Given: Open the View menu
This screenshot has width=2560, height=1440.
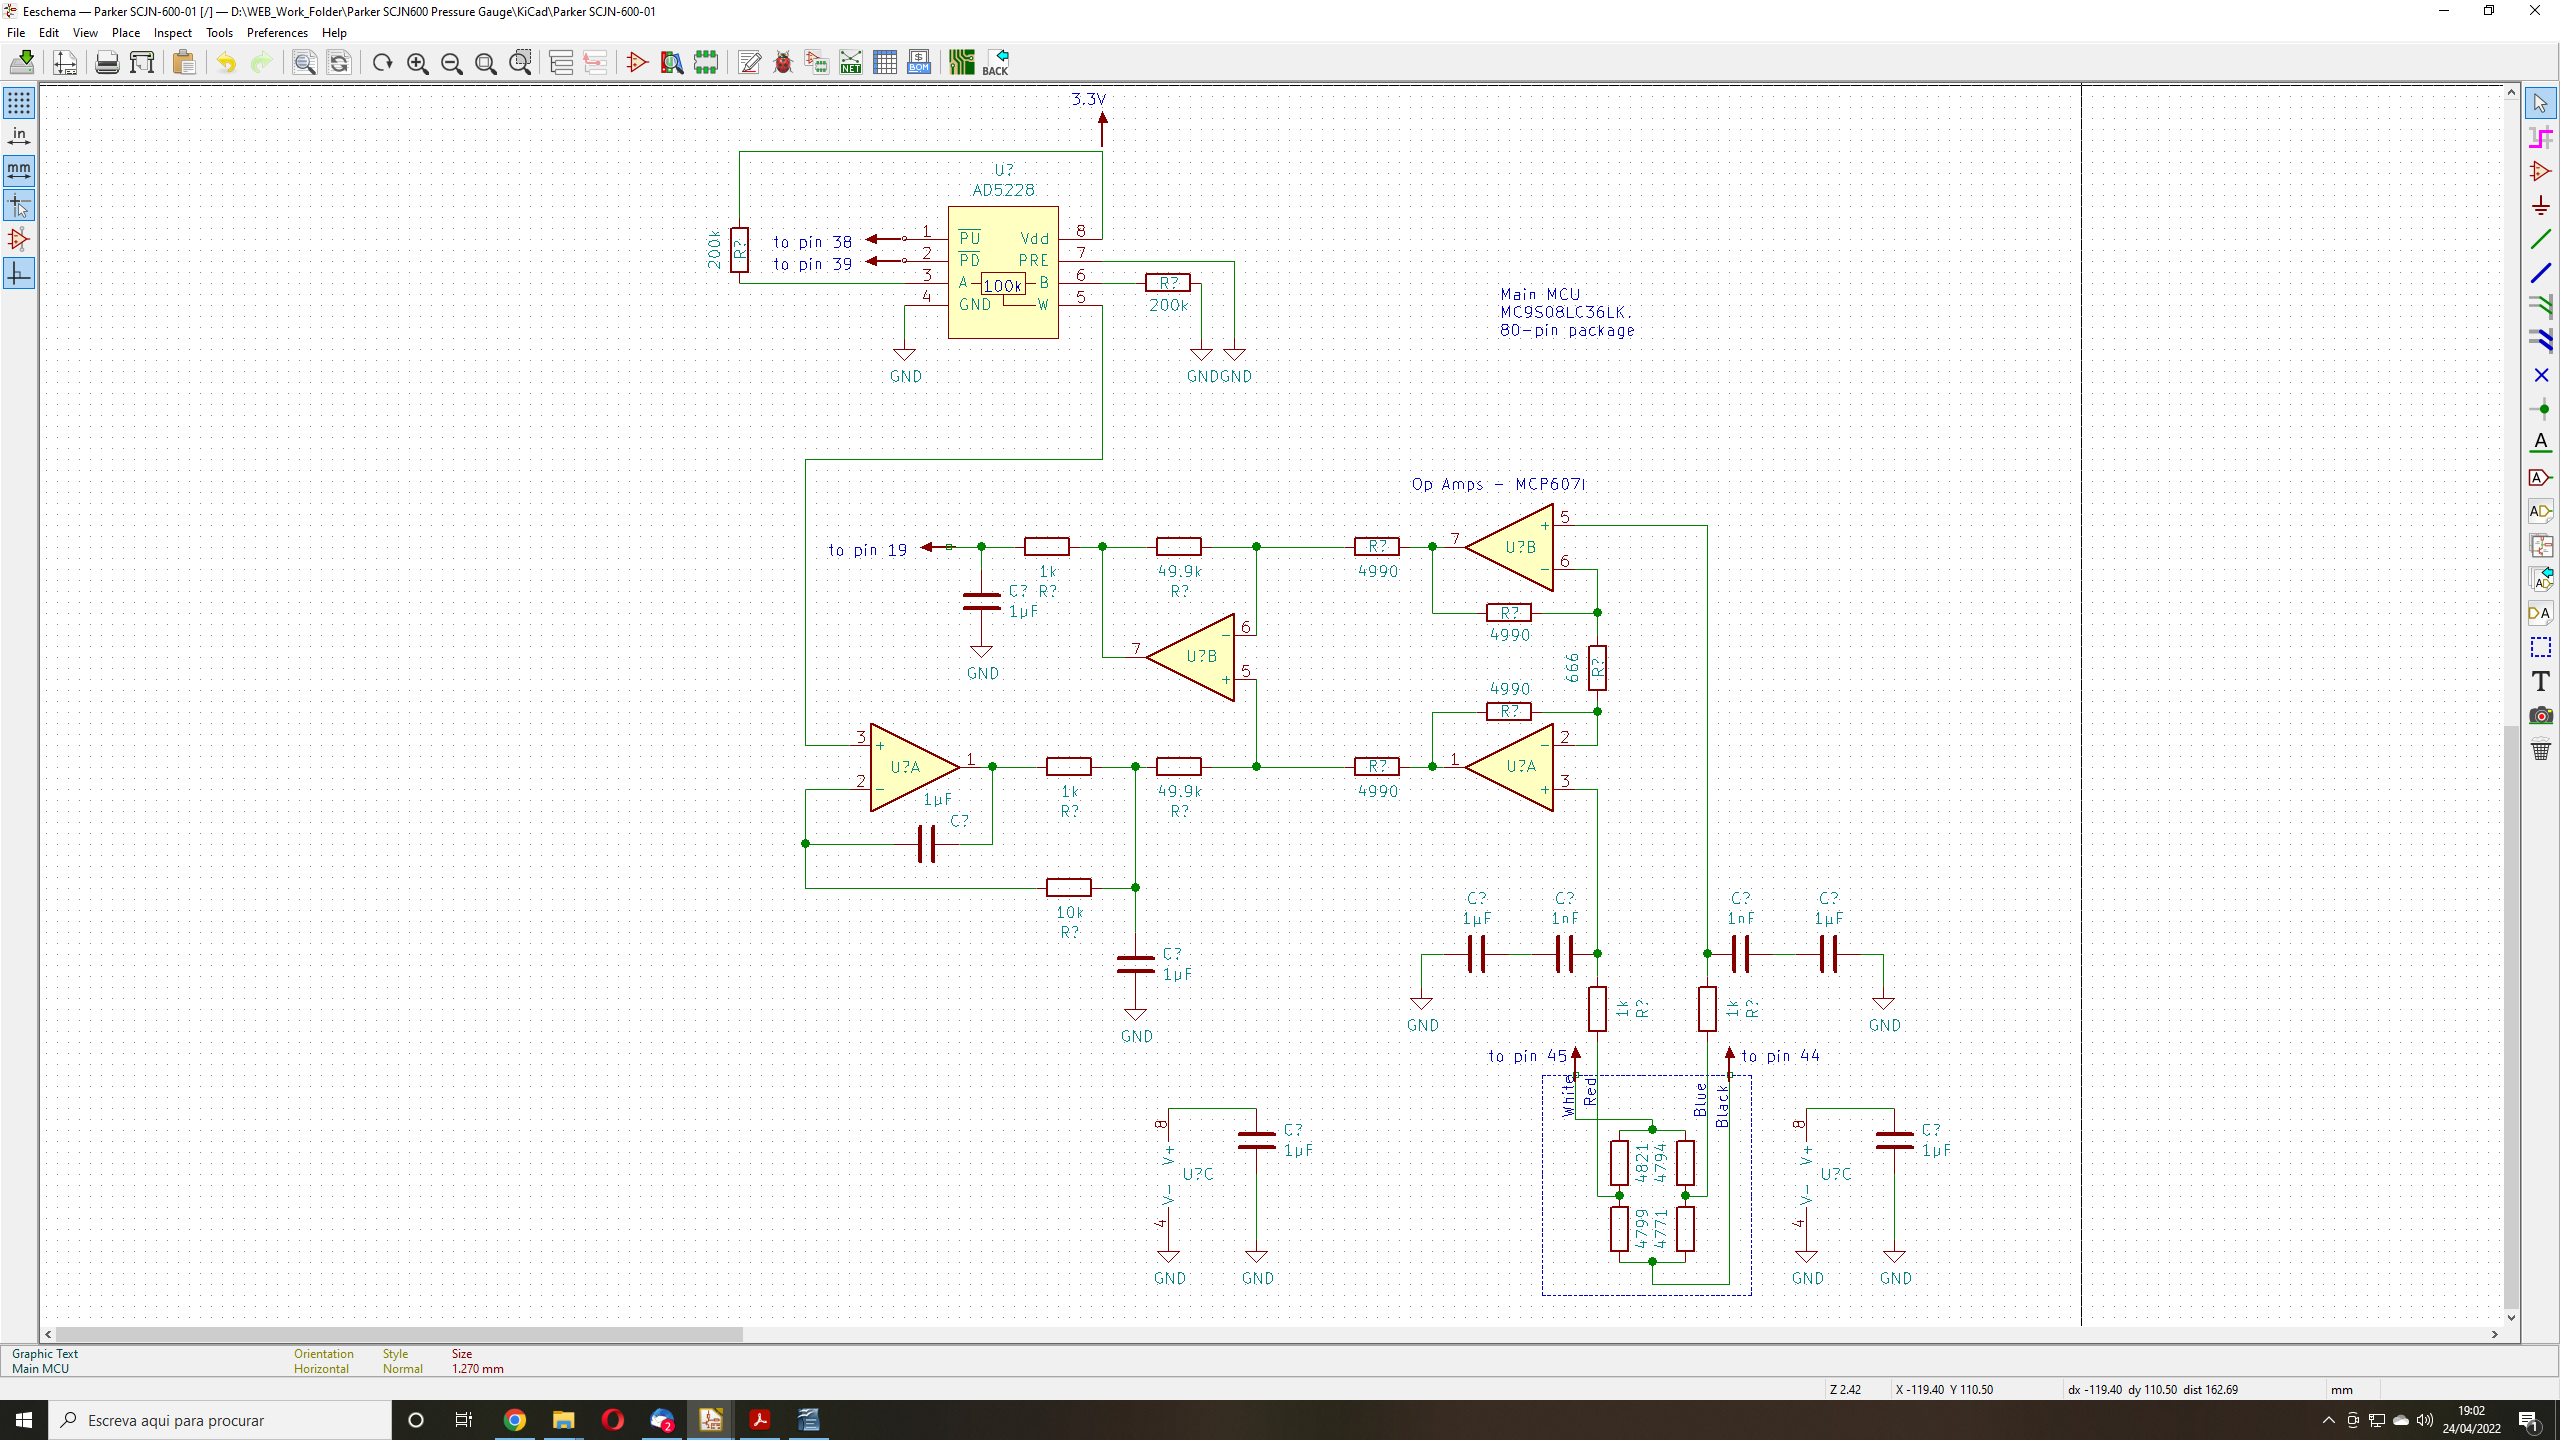Looking at the screenshot, I should click(85, 33).
